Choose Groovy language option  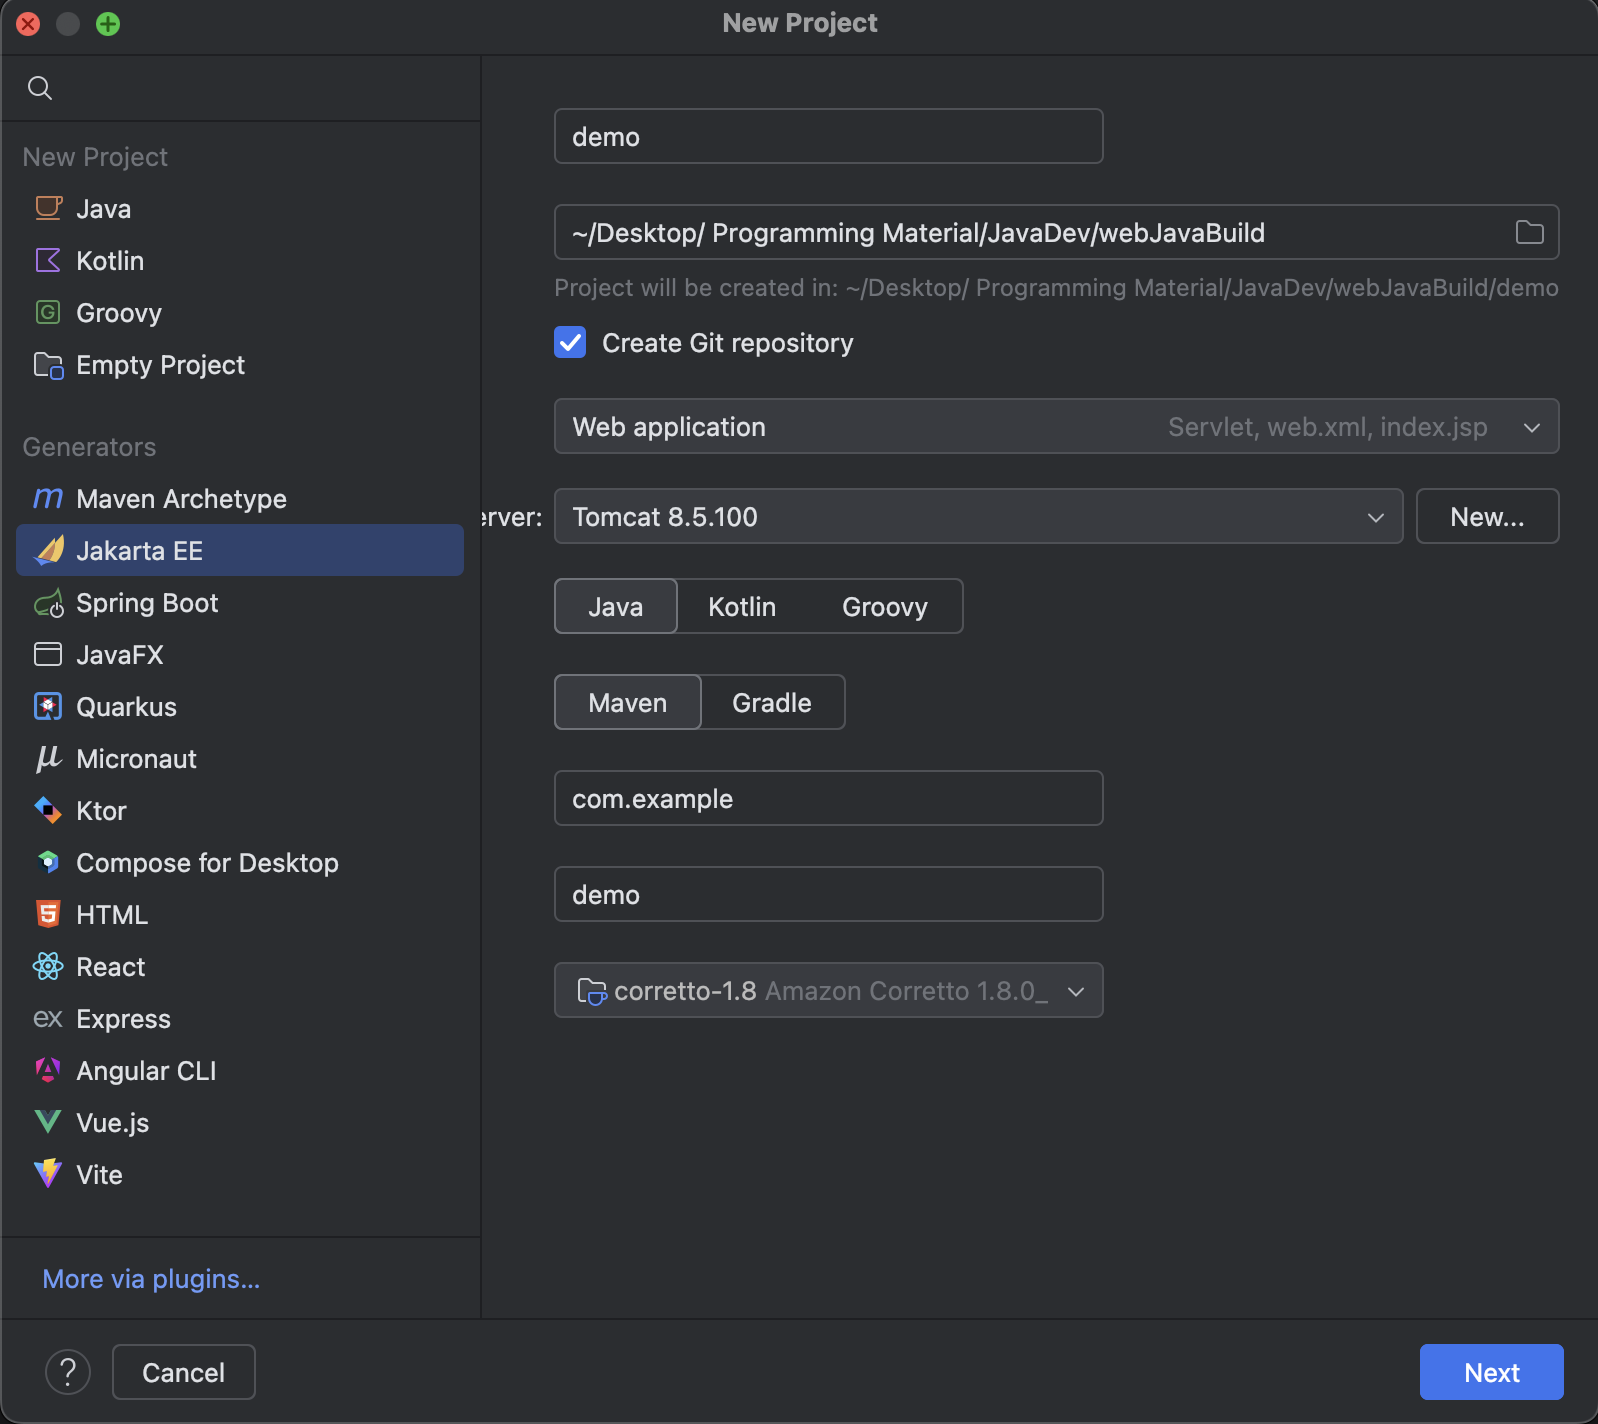[x=885, y=606]
